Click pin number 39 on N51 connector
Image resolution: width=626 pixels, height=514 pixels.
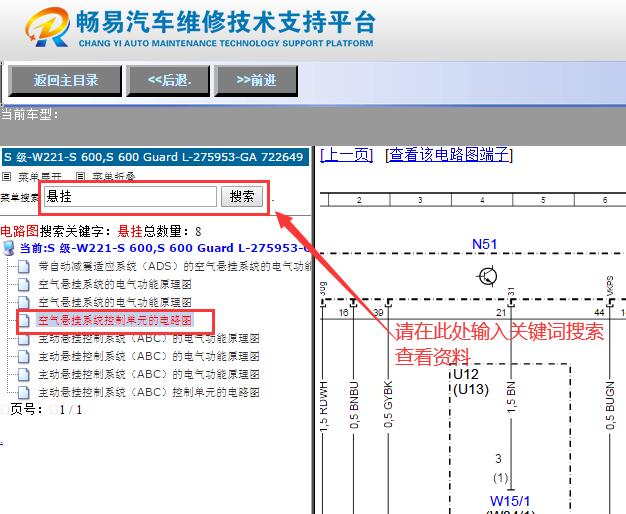click(378, 312)
